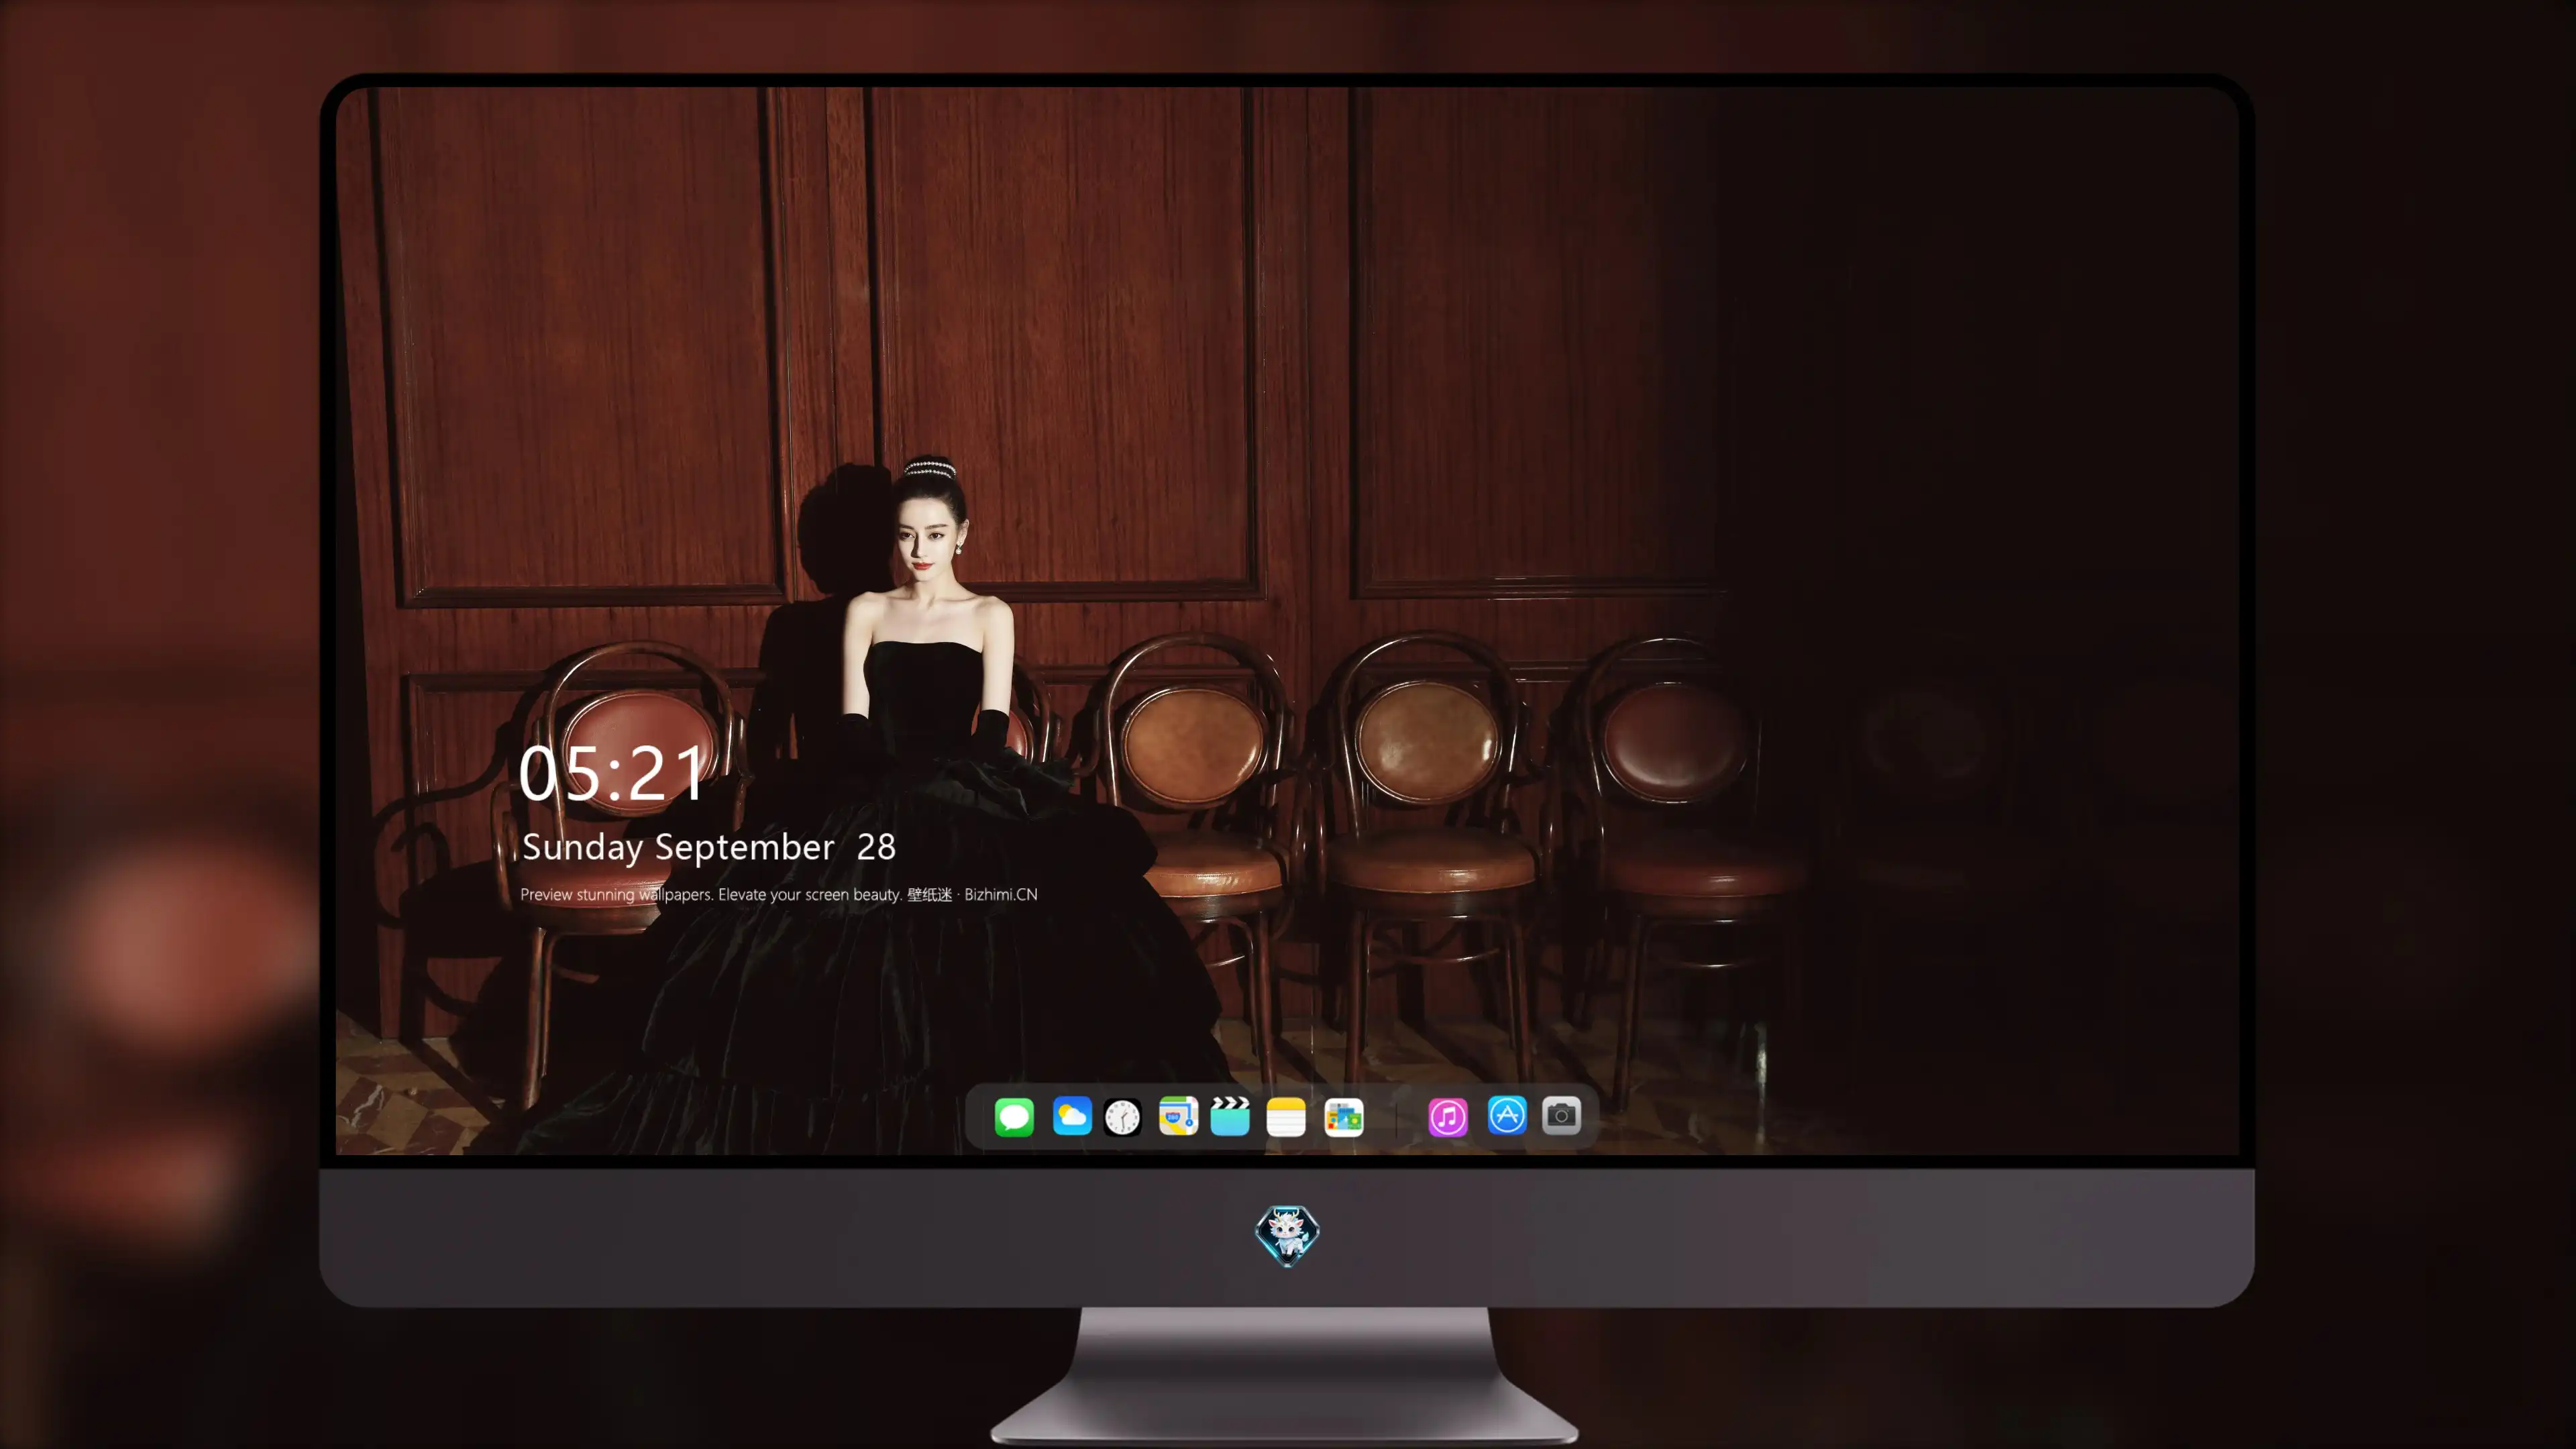Launch the Videos clapperboard app
The height and width of the screenshot is (1449, 2576).
coord(1230,1116)
